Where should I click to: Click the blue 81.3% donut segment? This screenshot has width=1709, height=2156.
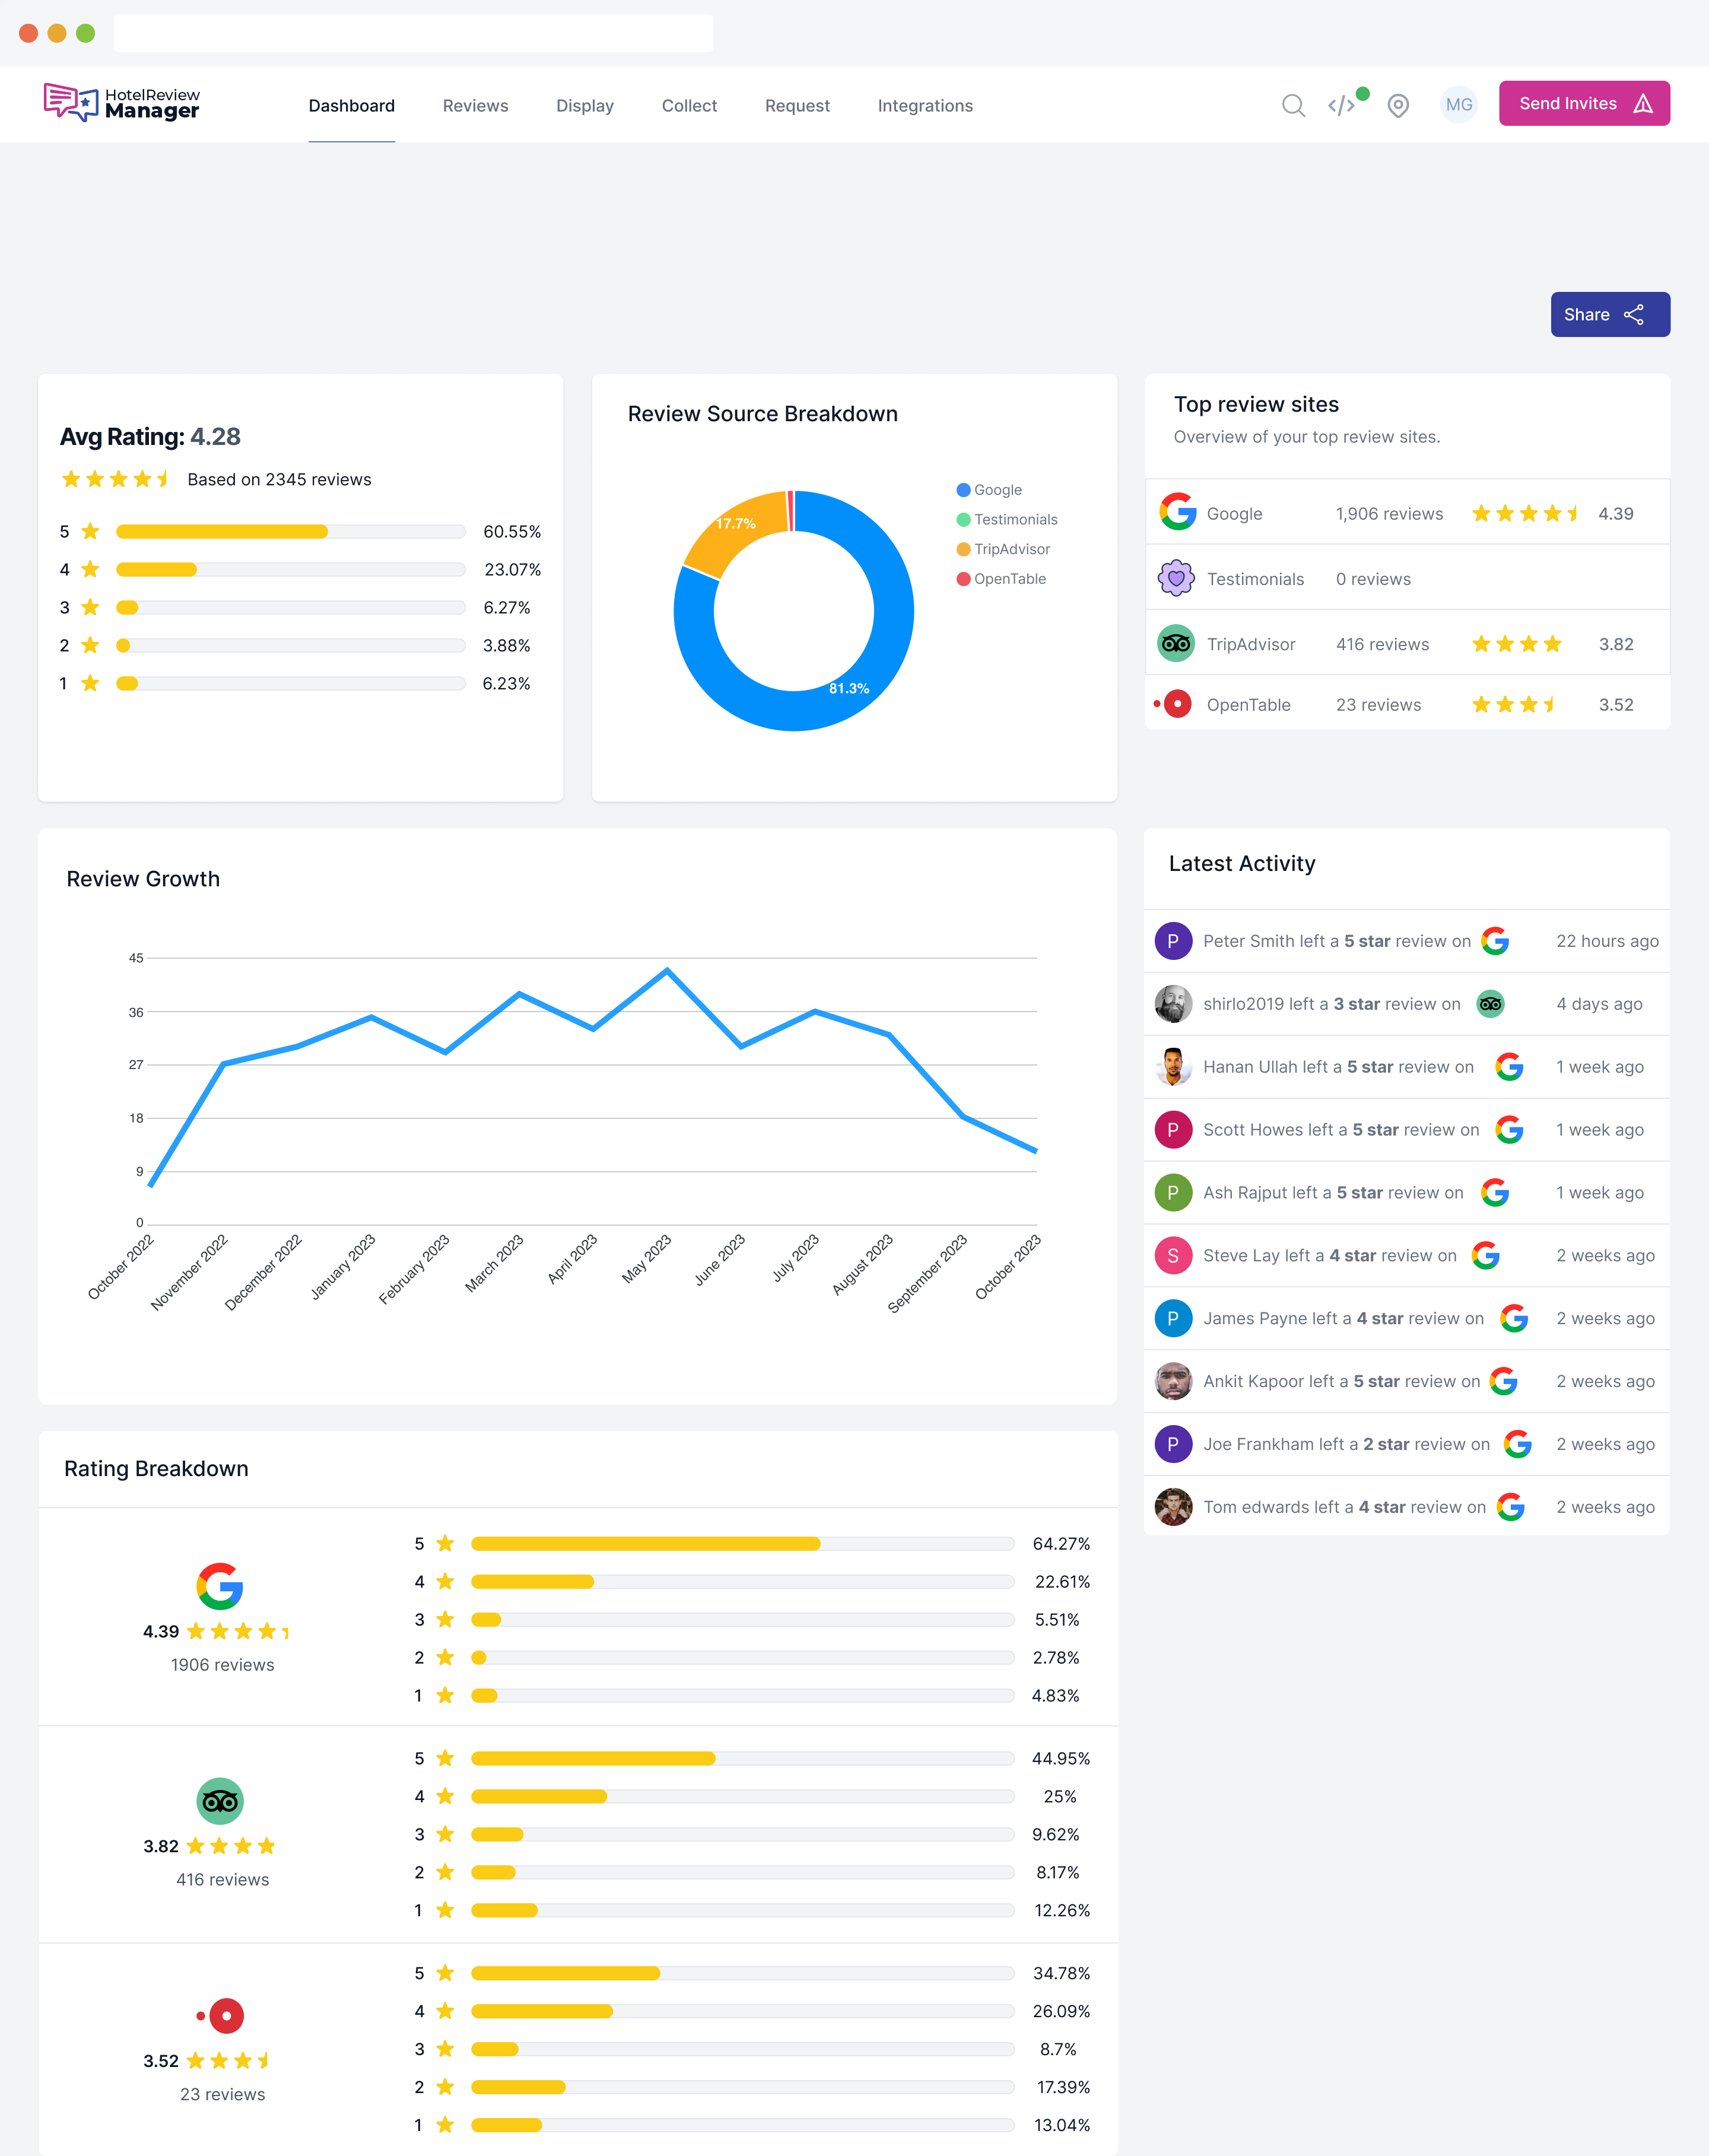click(850, 689)
